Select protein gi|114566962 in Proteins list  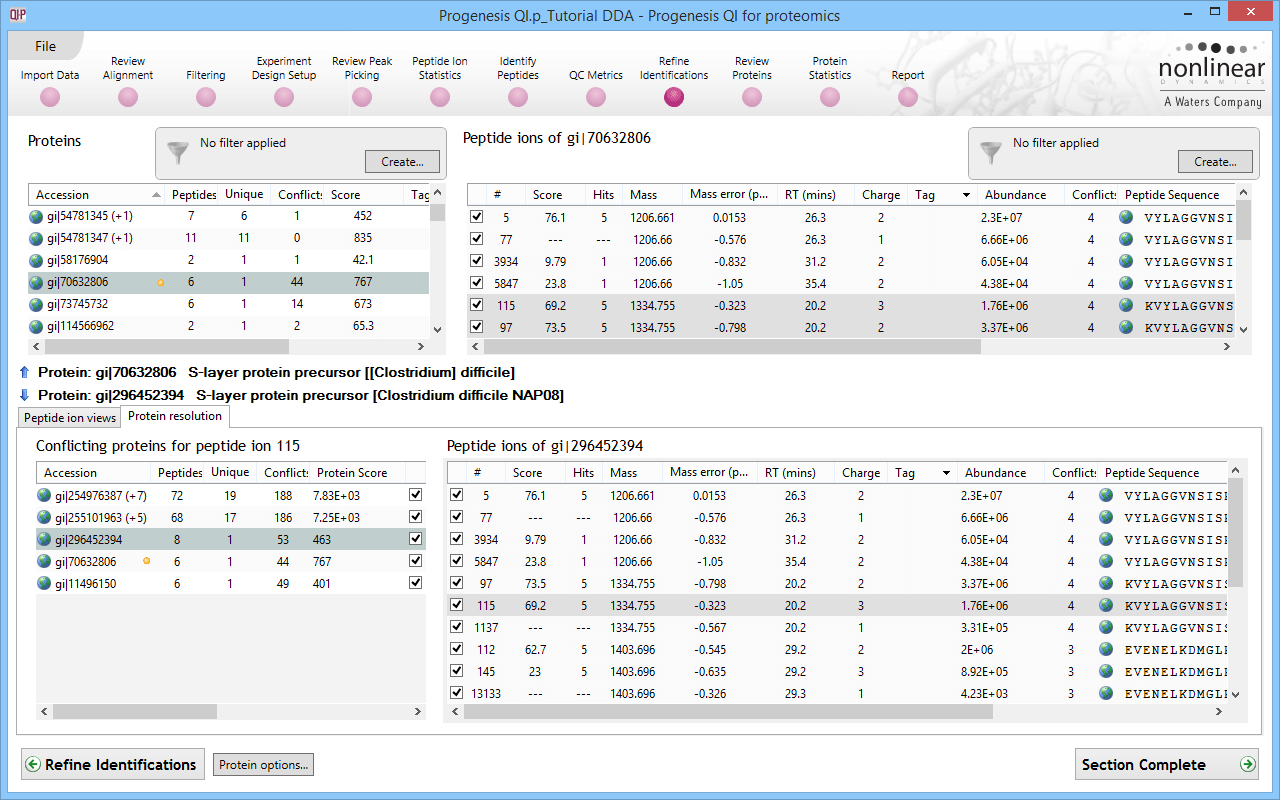click(229, 326)
